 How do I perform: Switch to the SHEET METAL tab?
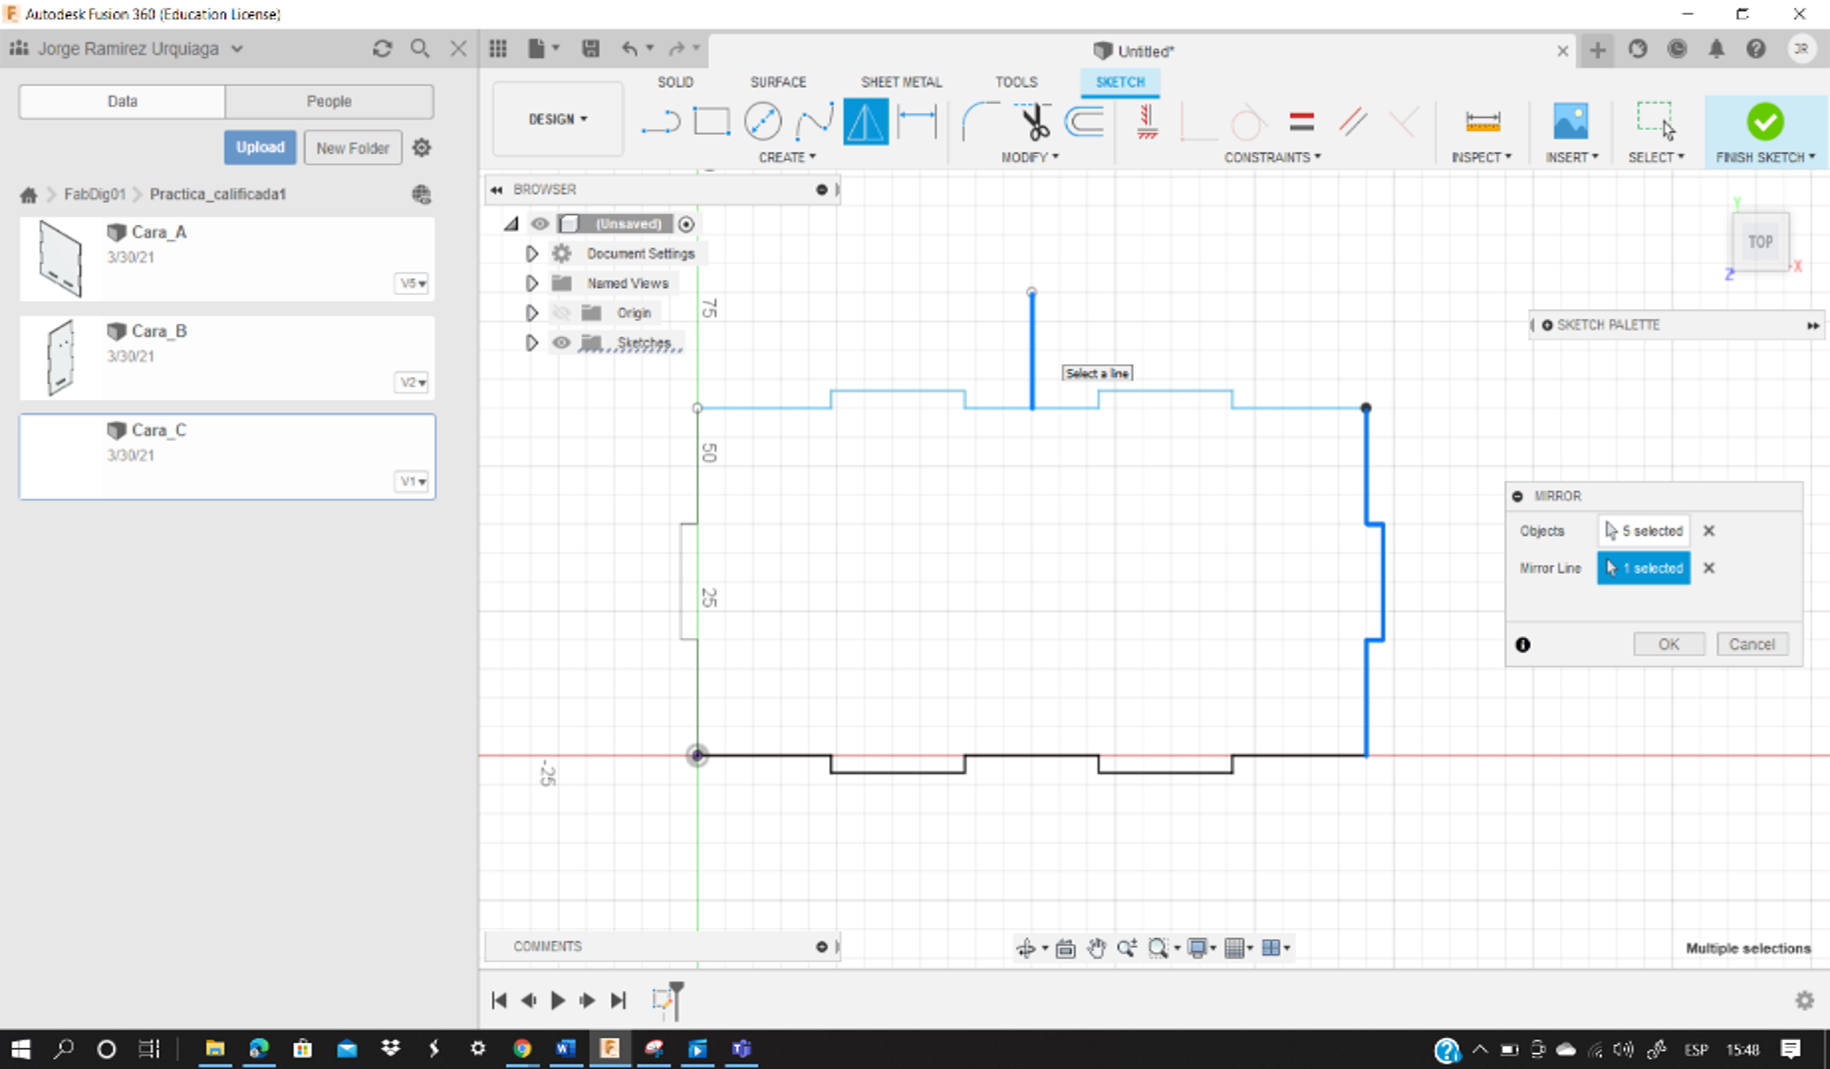(x=901, y=82)
